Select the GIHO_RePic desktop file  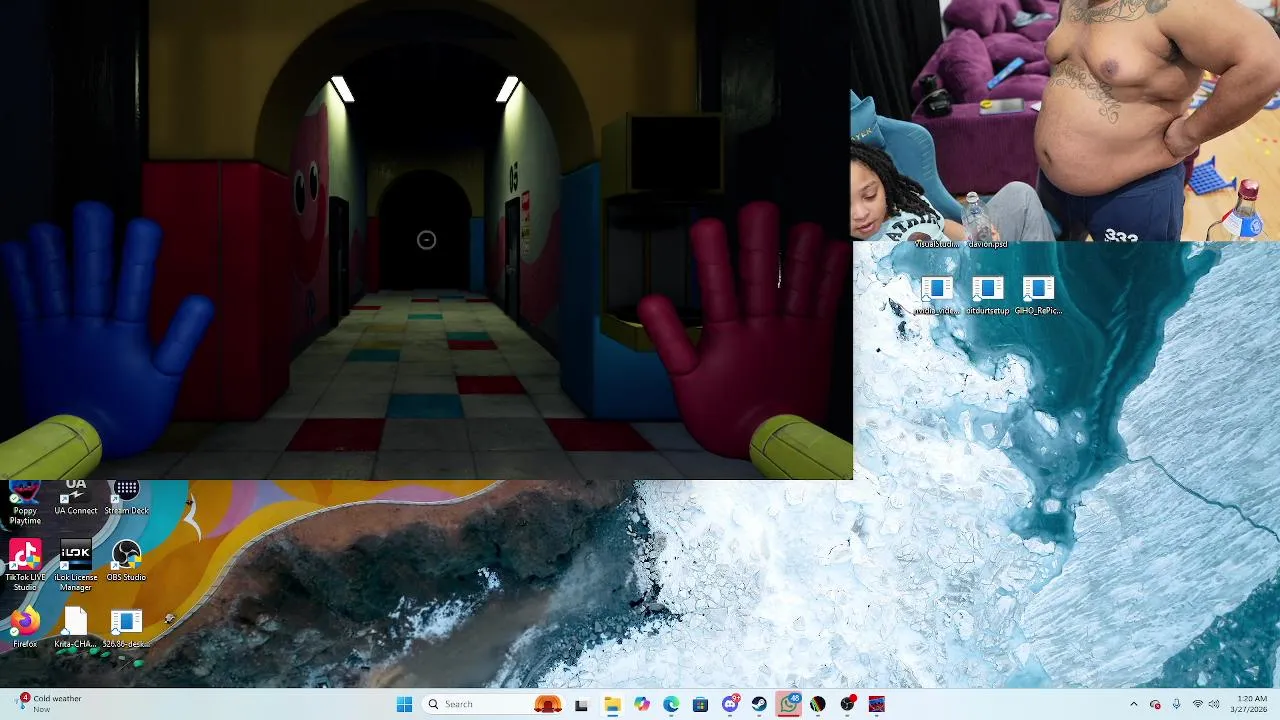[1038, 296]
